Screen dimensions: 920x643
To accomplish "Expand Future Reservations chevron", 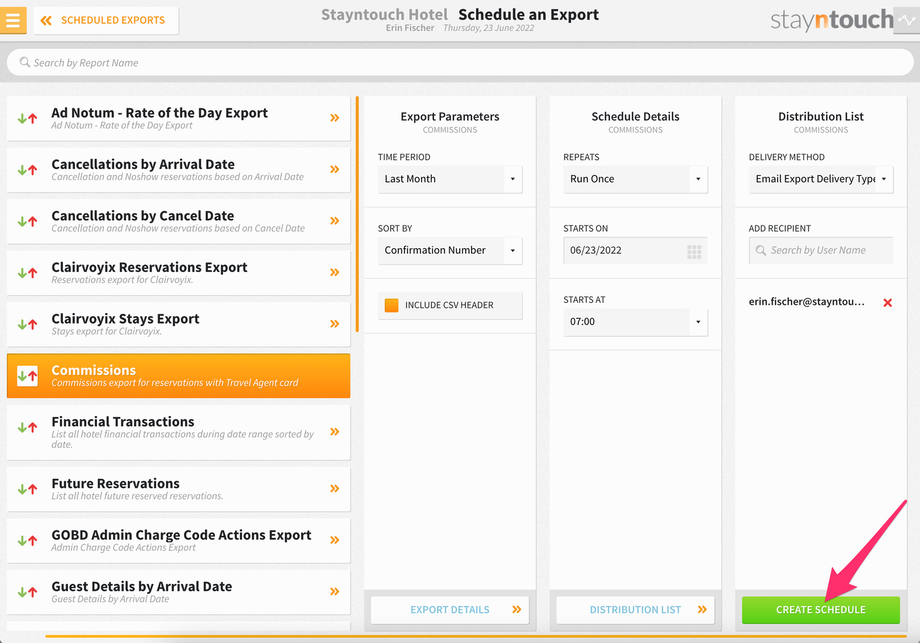I will [334, 488].
